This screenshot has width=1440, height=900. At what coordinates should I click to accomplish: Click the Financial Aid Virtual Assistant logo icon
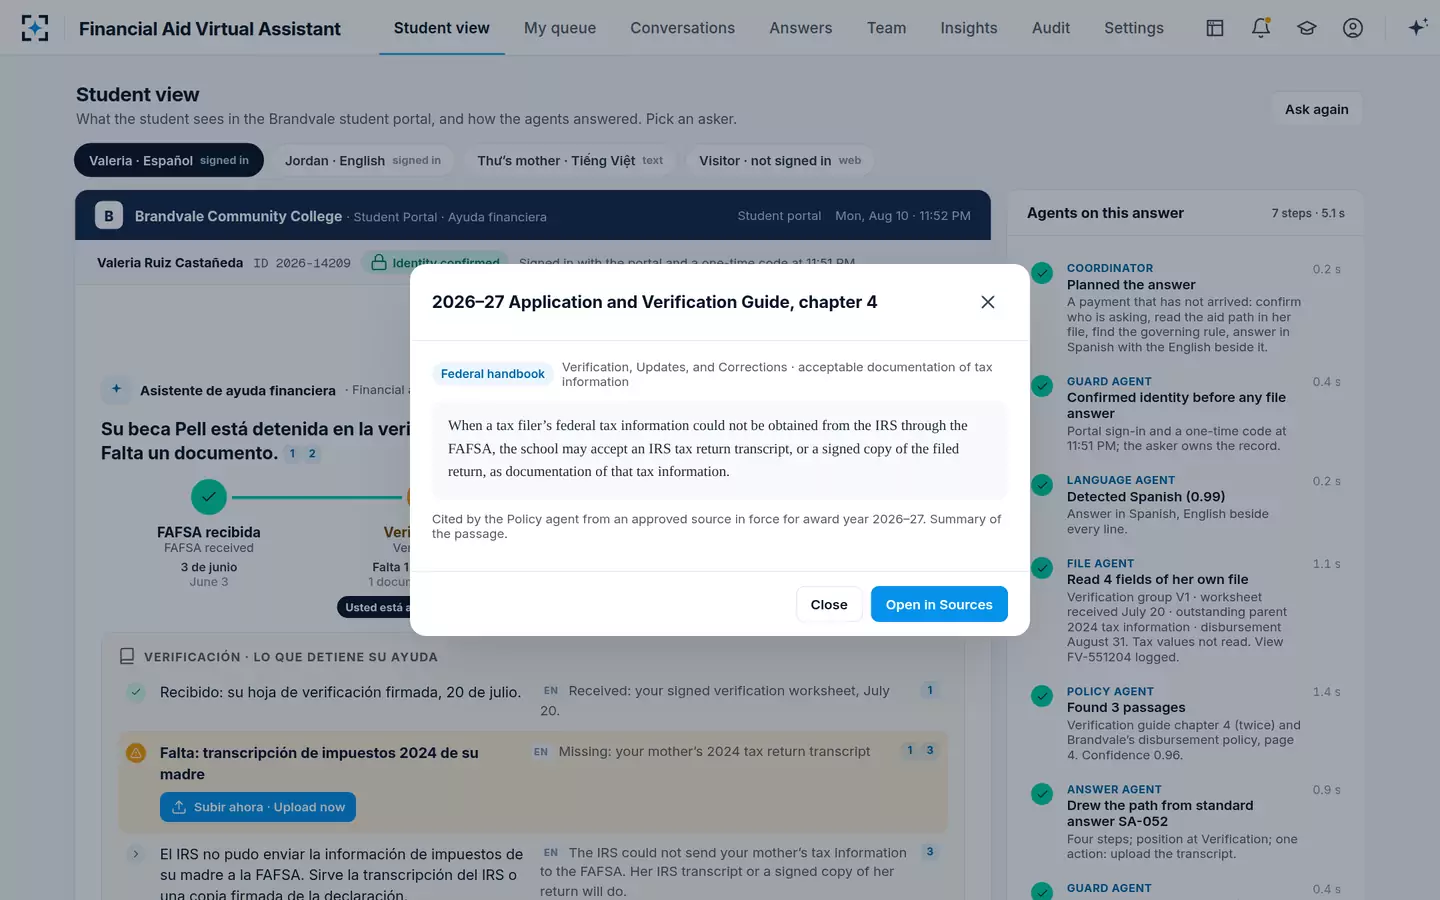pos(35,28)
